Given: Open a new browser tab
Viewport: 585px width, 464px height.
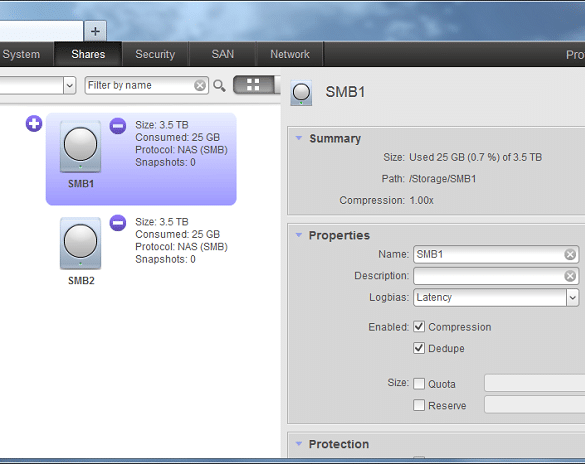Looking at the screenshot, I should coord(95,31).
